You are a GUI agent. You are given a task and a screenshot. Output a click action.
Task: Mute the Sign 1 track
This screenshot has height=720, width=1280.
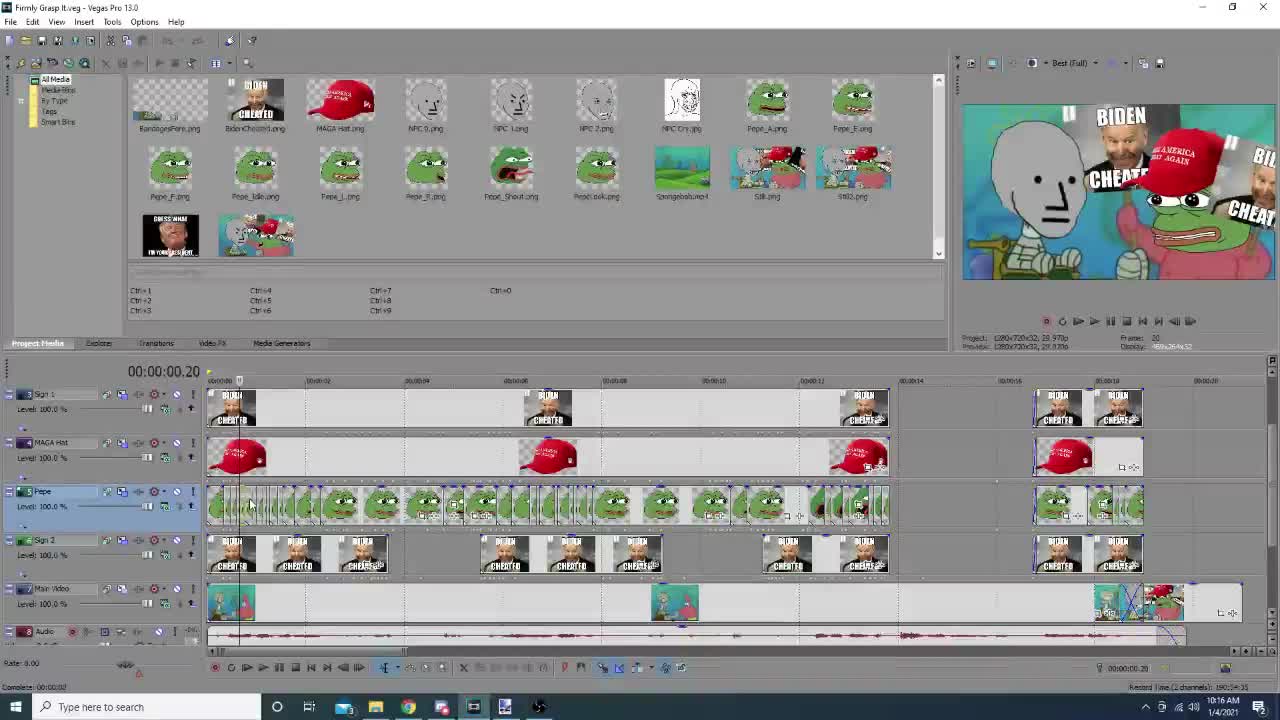click(177, 394)
